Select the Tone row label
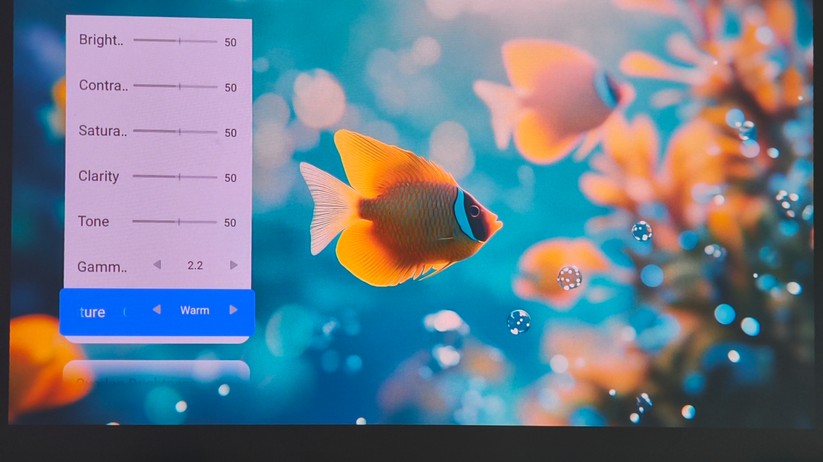Image resolution: width=823 pixels, height=462 pixels. (x=93, y=222)
